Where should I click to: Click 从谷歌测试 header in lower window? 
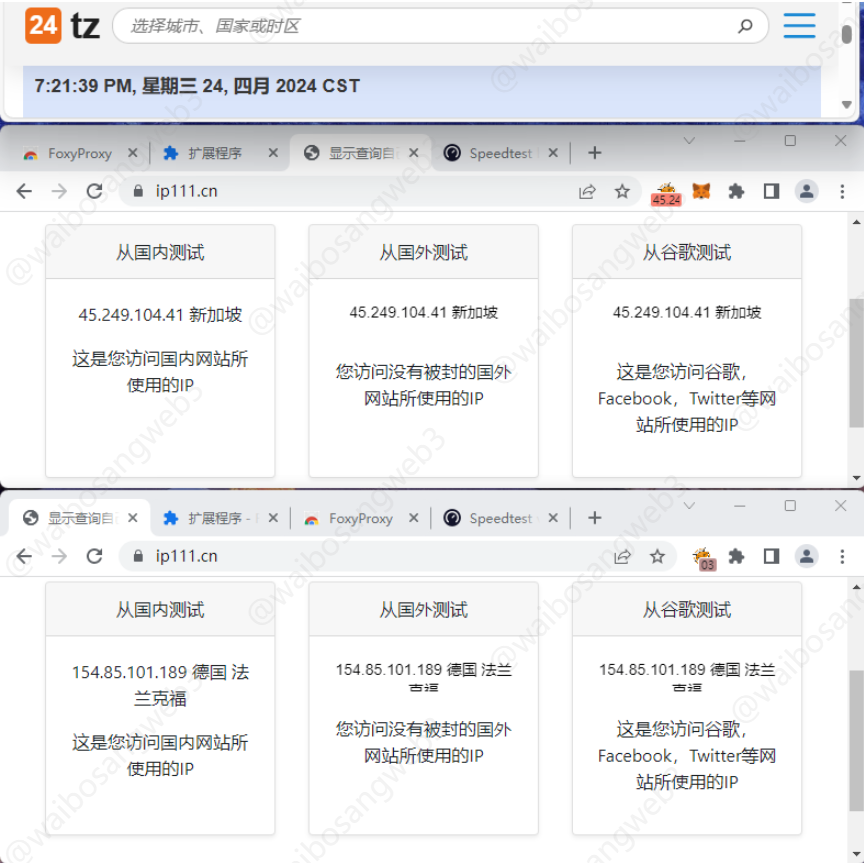(687, 610)
